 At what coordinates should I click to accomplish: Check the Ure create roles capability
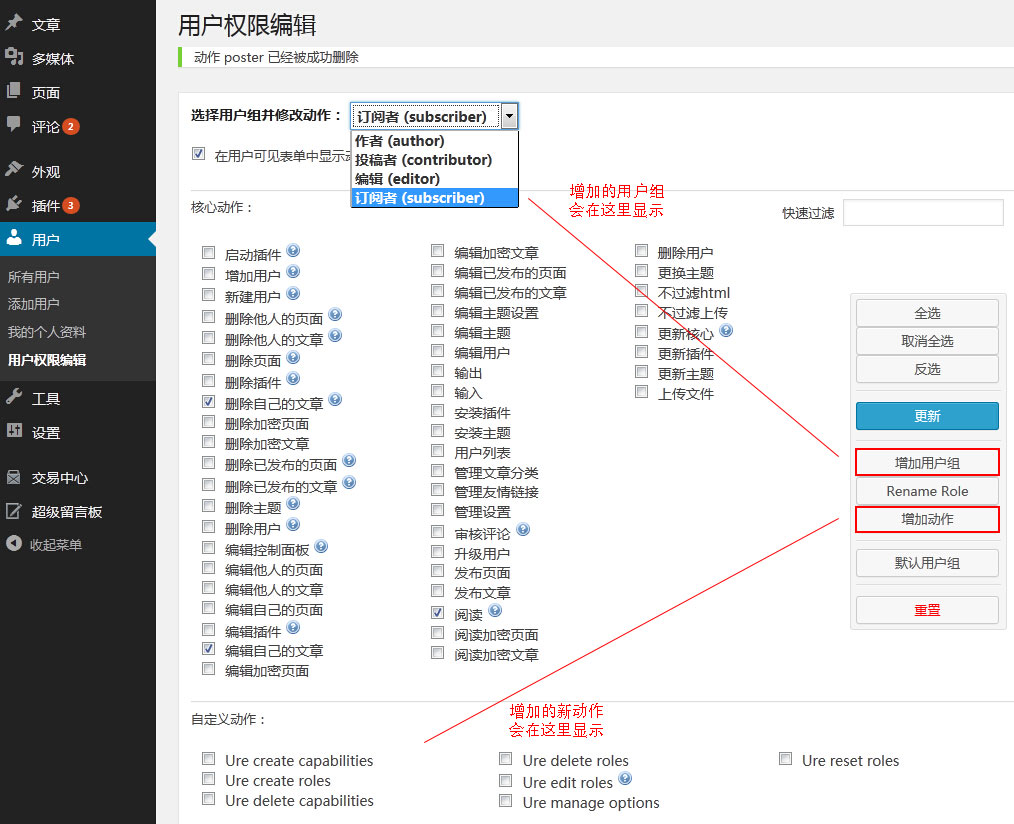[x=208, y=780]
